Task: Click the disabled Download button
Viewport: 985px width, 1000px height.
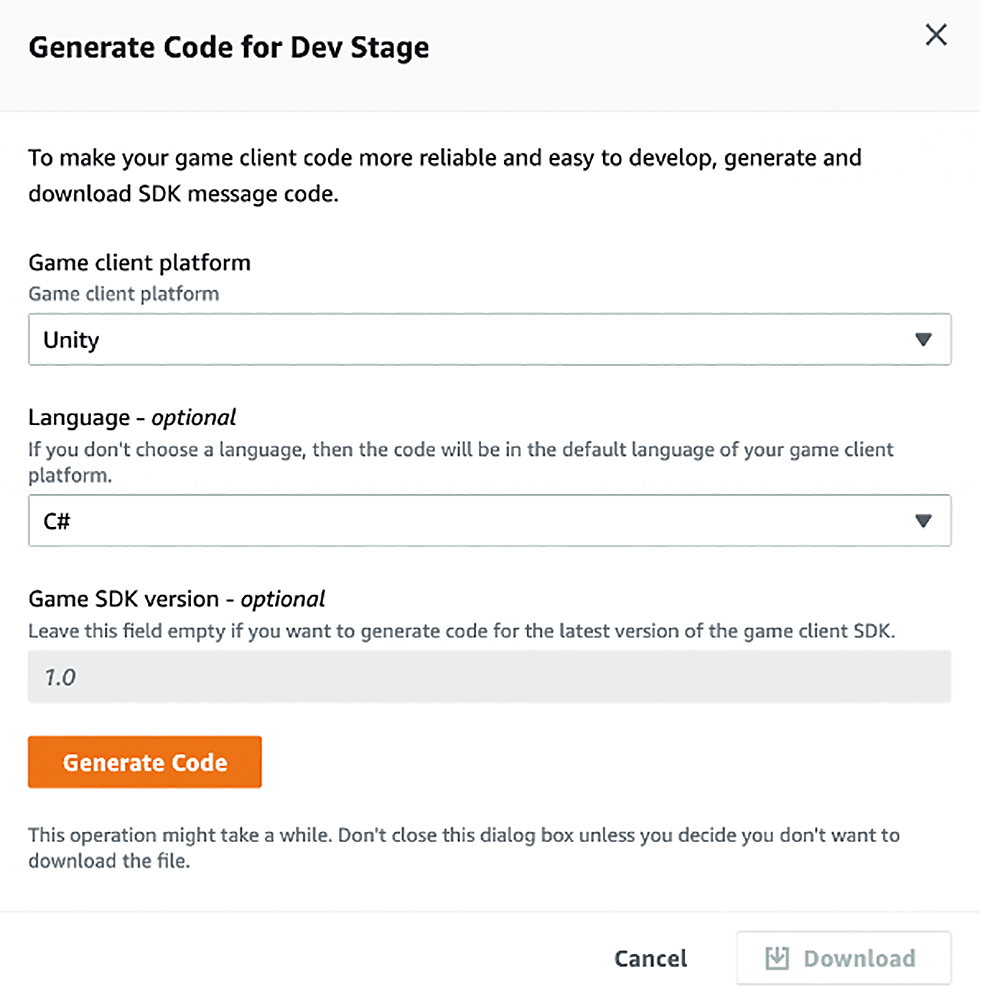Action: point(843,957)
